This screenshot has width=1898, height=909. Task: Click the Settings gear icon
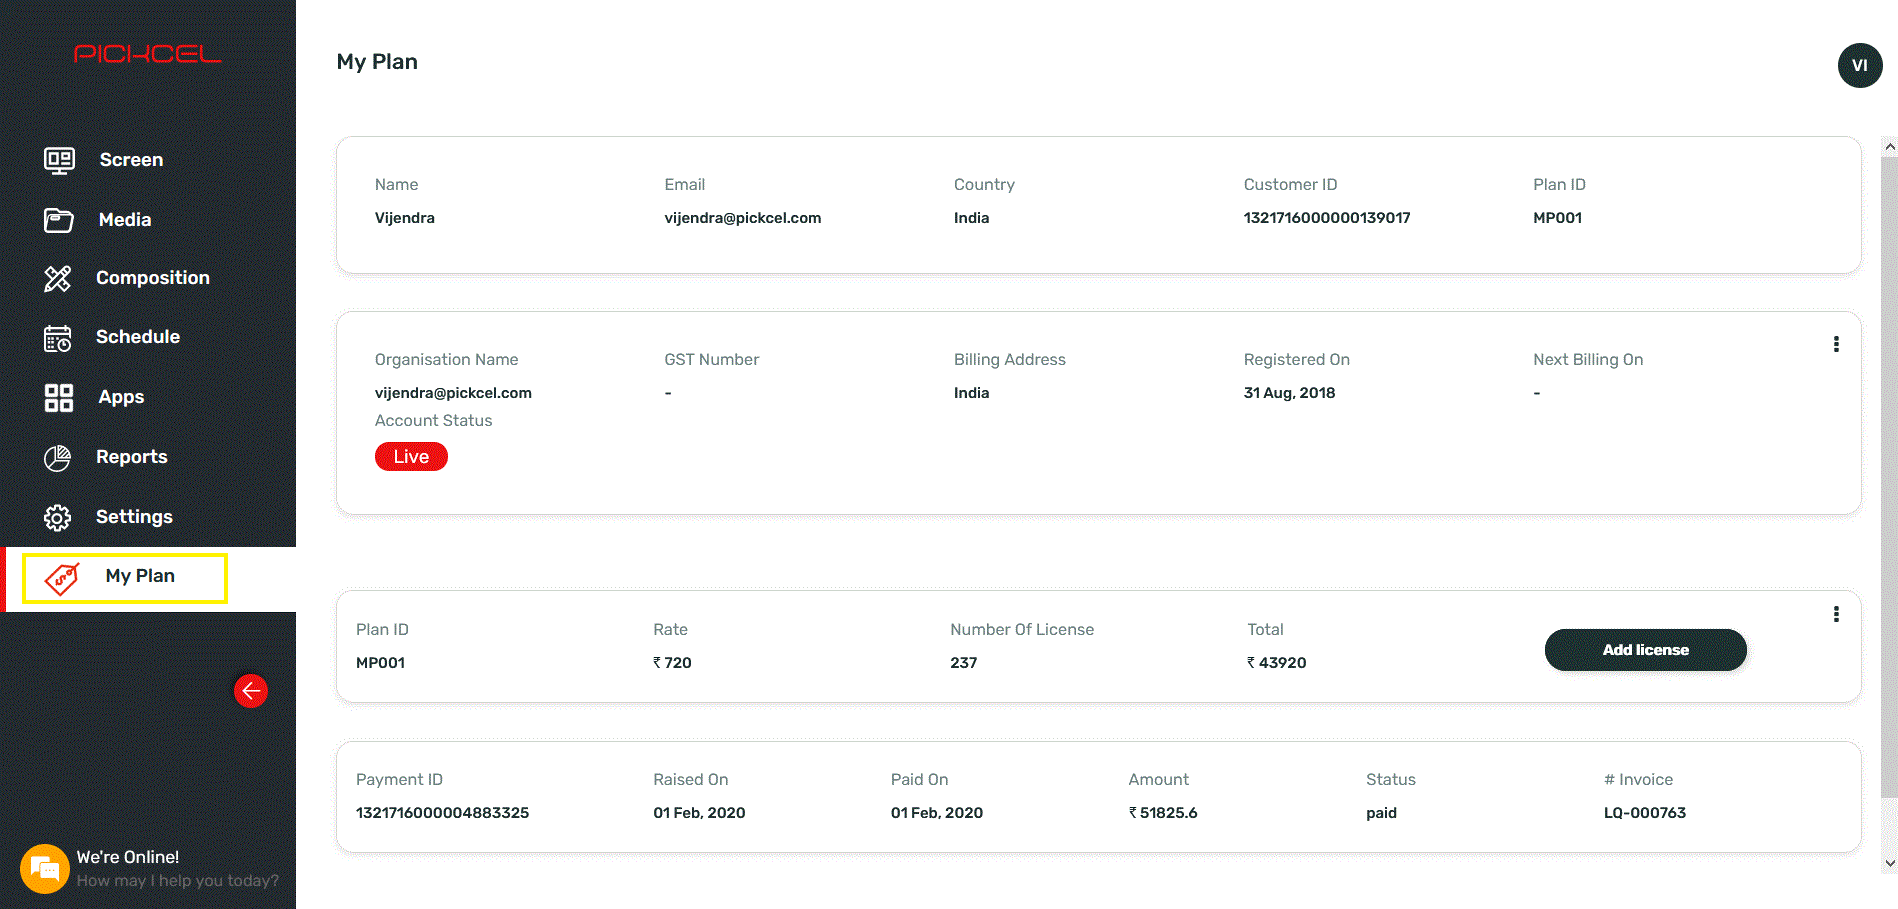(58, 517)
